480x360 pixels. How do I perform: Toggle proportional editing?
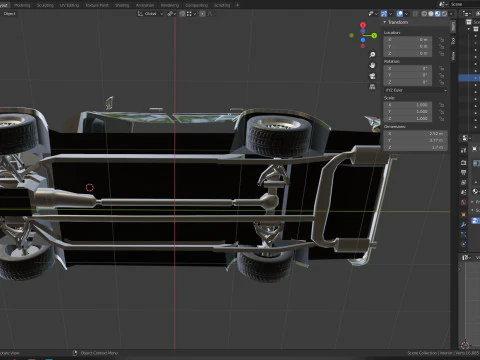pos(202,14)
